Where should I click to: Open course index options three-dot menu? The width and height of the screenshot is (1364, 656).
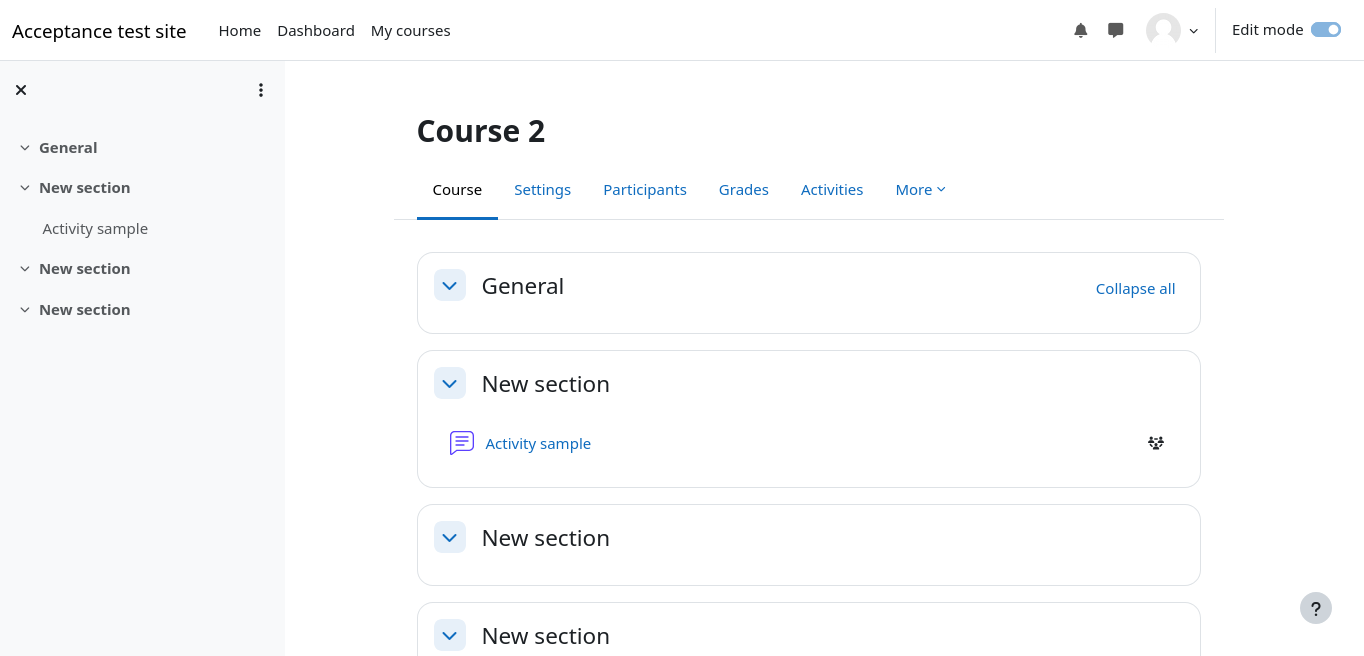(261, 90)
